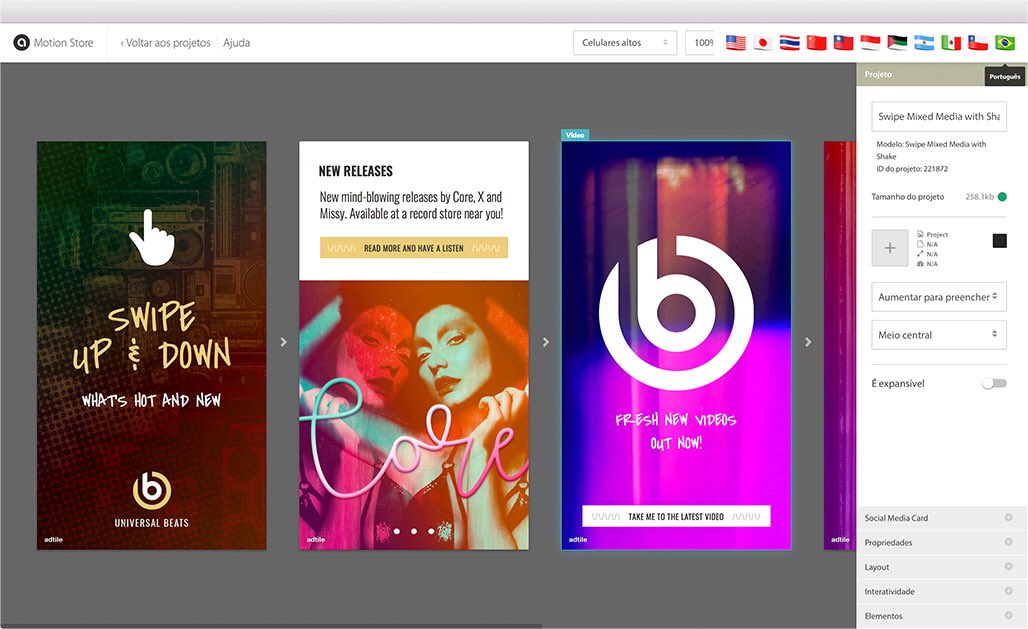Click Read More and Have a Listen button

coord(414,248)
